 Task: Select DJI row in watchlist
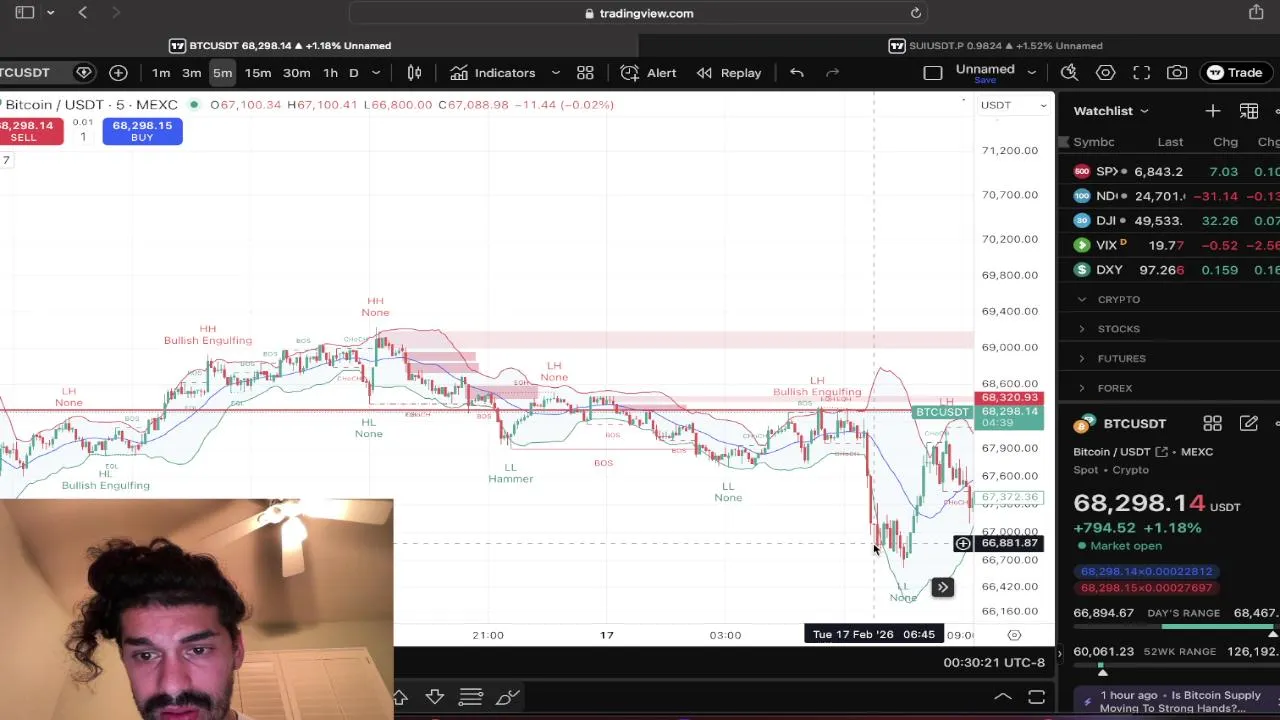(1170, 221)
